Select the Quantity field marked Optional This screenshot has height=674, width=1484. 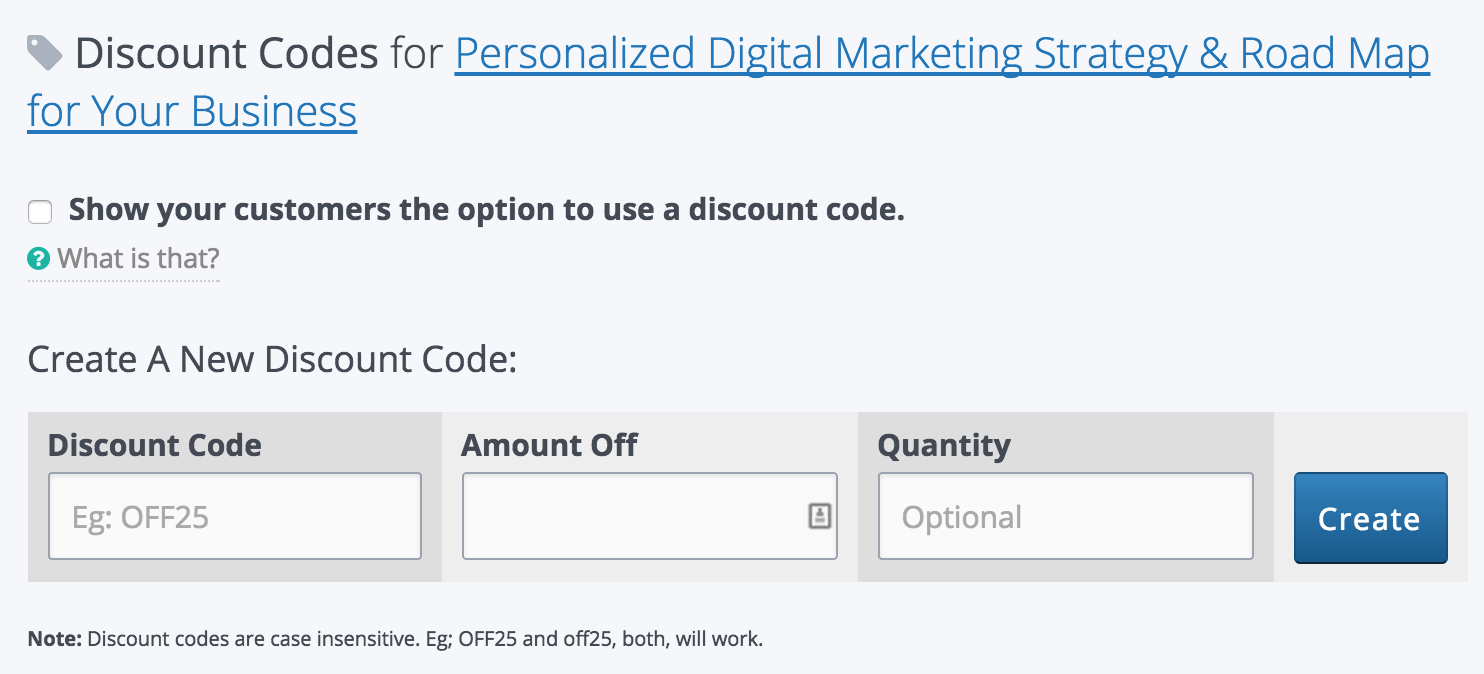(x=1065, y=516)
